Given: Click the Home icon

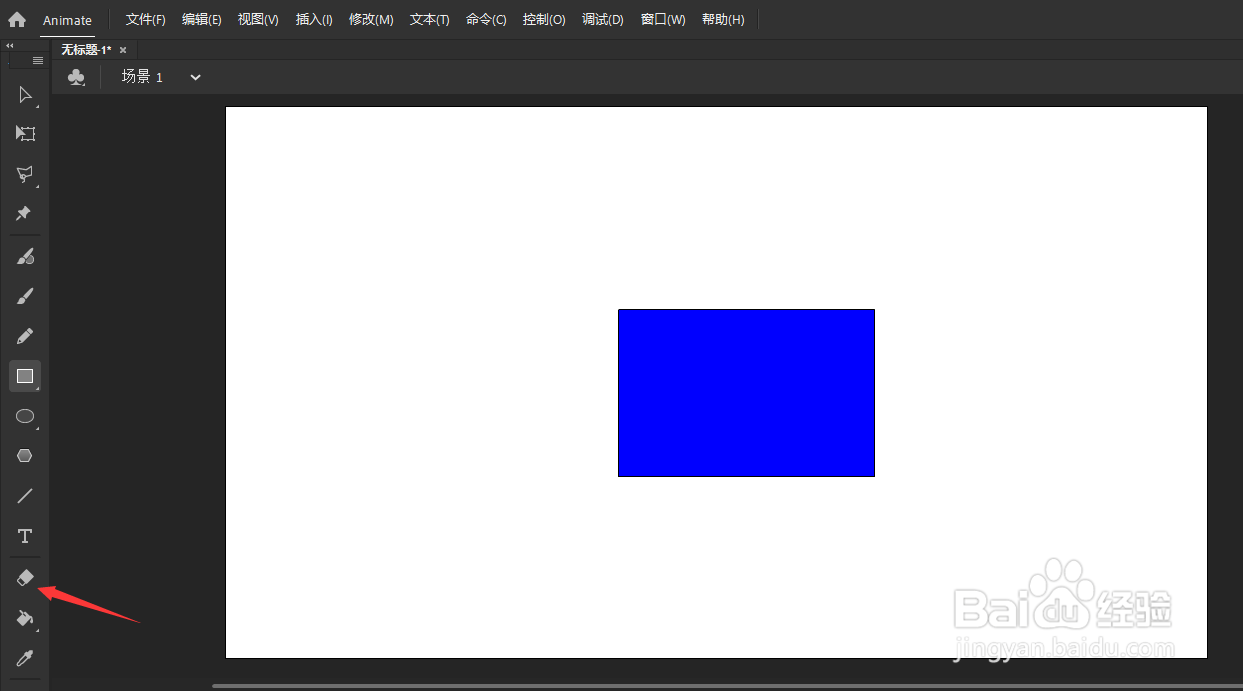Looking at the screenshot, I should 17,19.
